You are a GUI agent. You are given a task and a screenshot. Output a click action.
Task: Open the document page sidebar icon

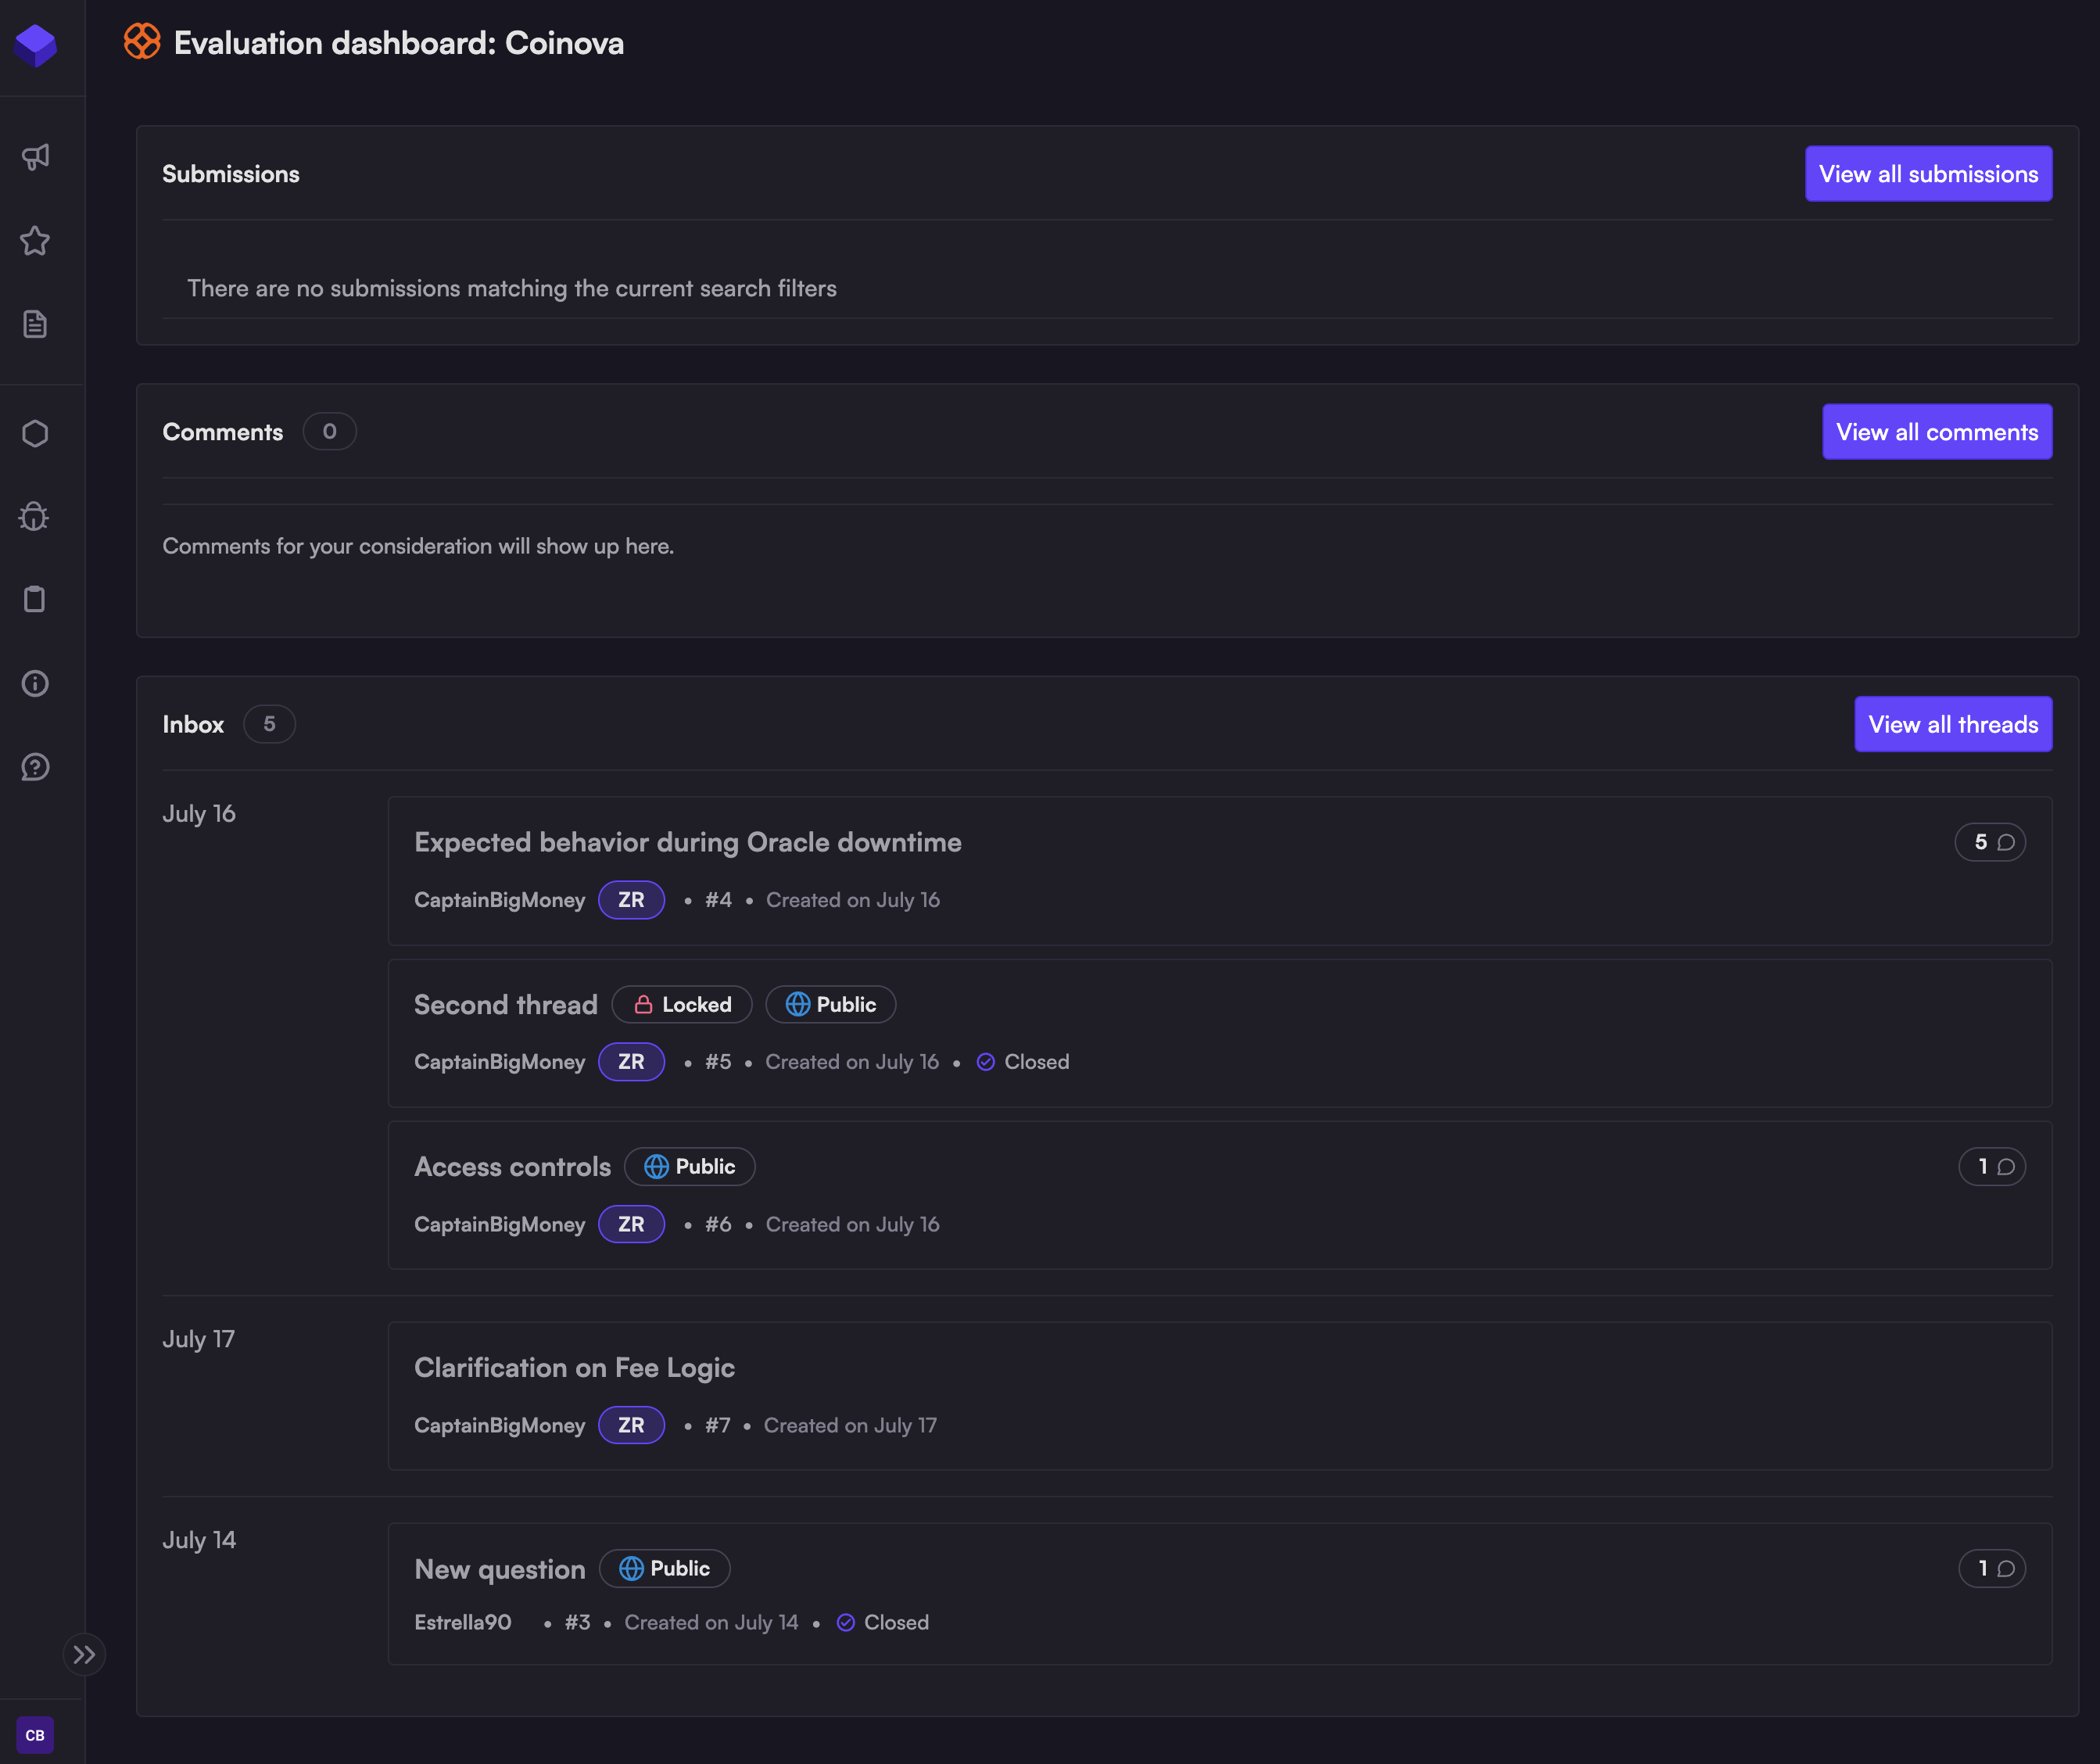pyautogui.click(x=35, y=324)
